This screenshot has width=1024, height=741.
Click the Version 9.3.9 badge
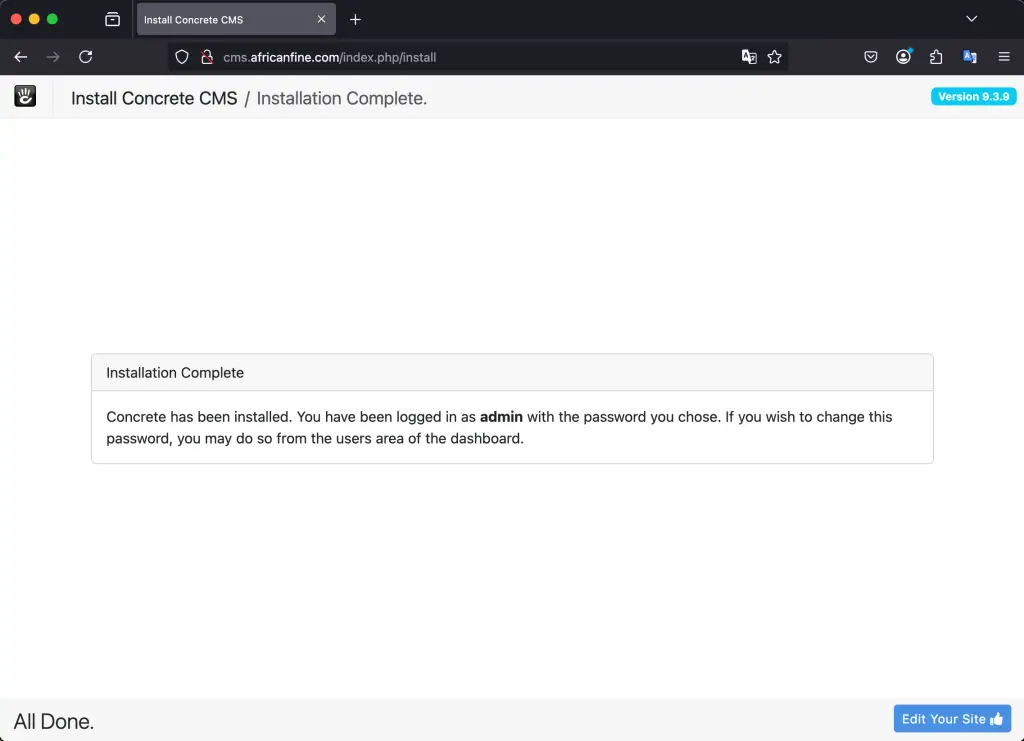pos(973,96)
